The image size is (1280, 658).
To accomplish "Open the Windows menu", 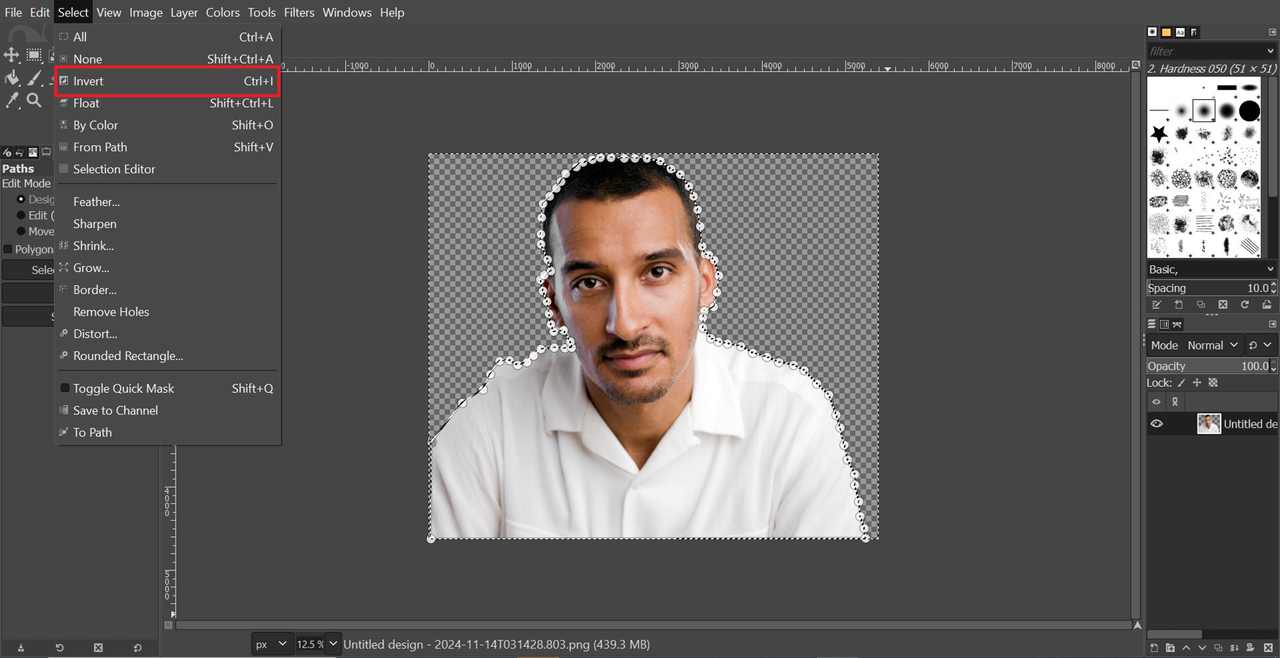I will 347,12.
